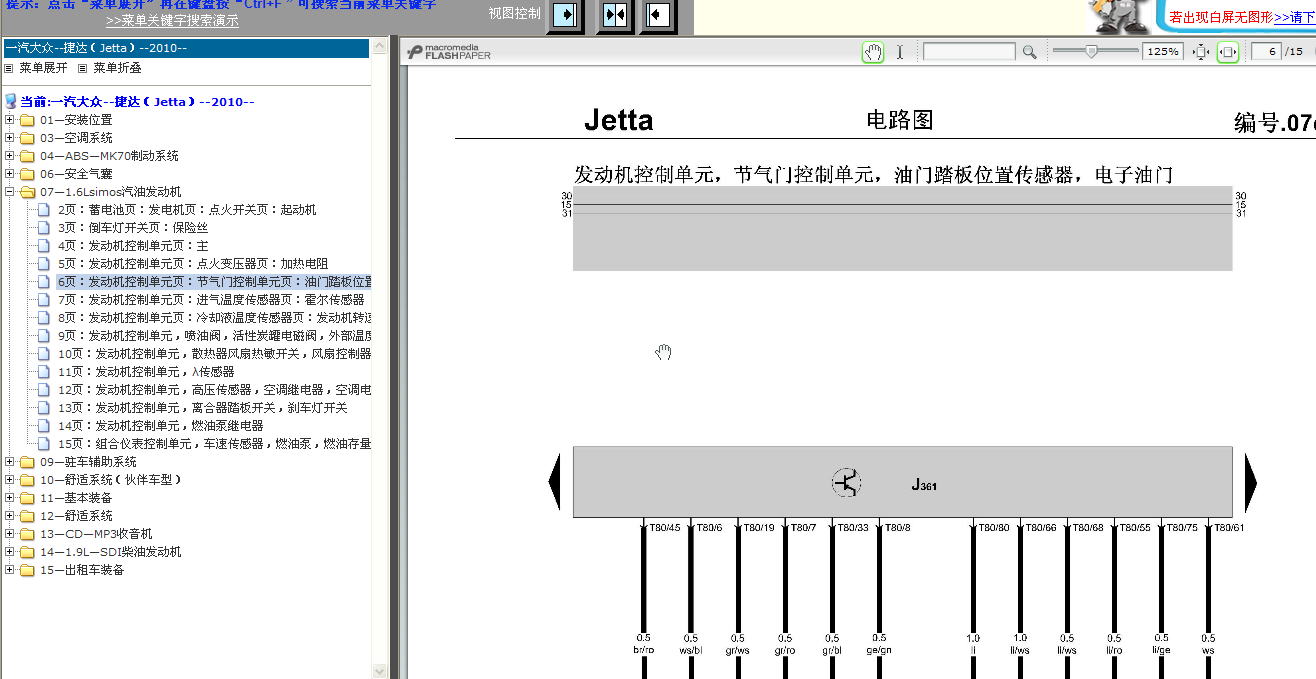Adjust the FlashPaper zoom slider

pyautogui.click(x=1091, y=52)
